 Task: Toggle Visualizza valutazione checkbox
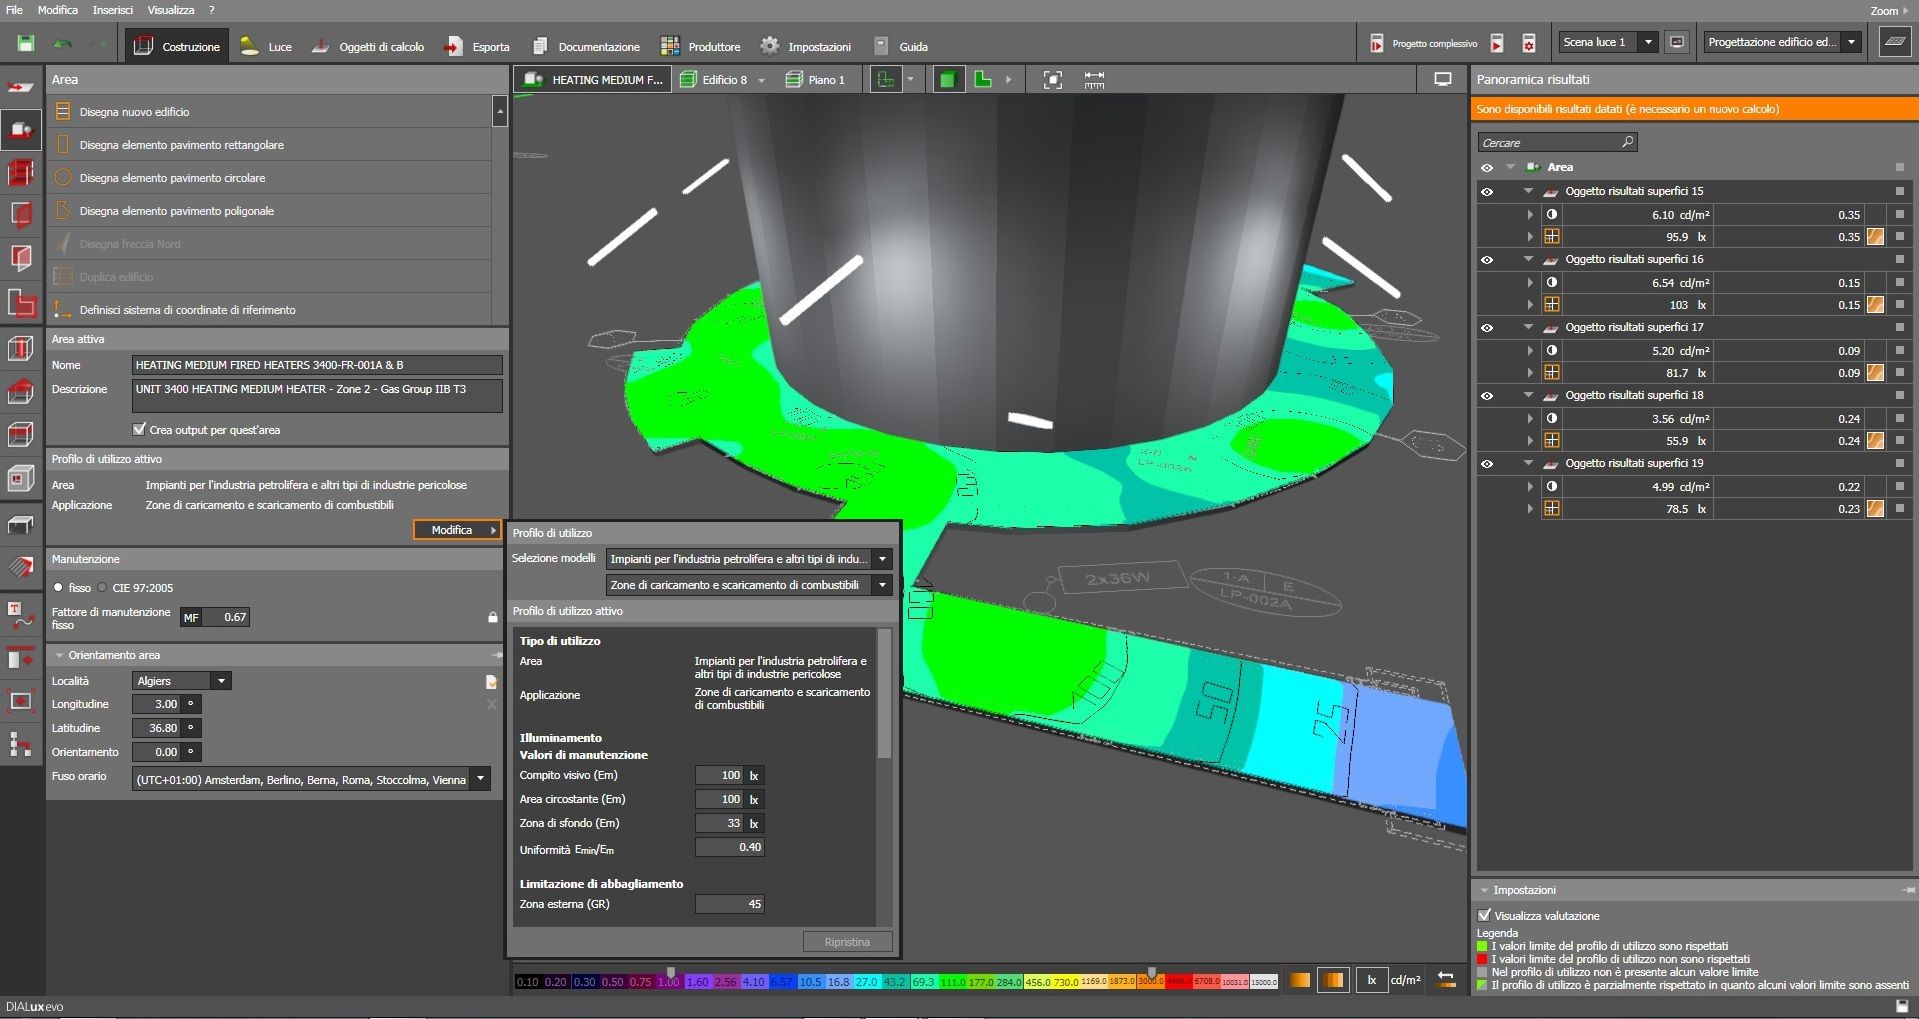point(1485,915)
